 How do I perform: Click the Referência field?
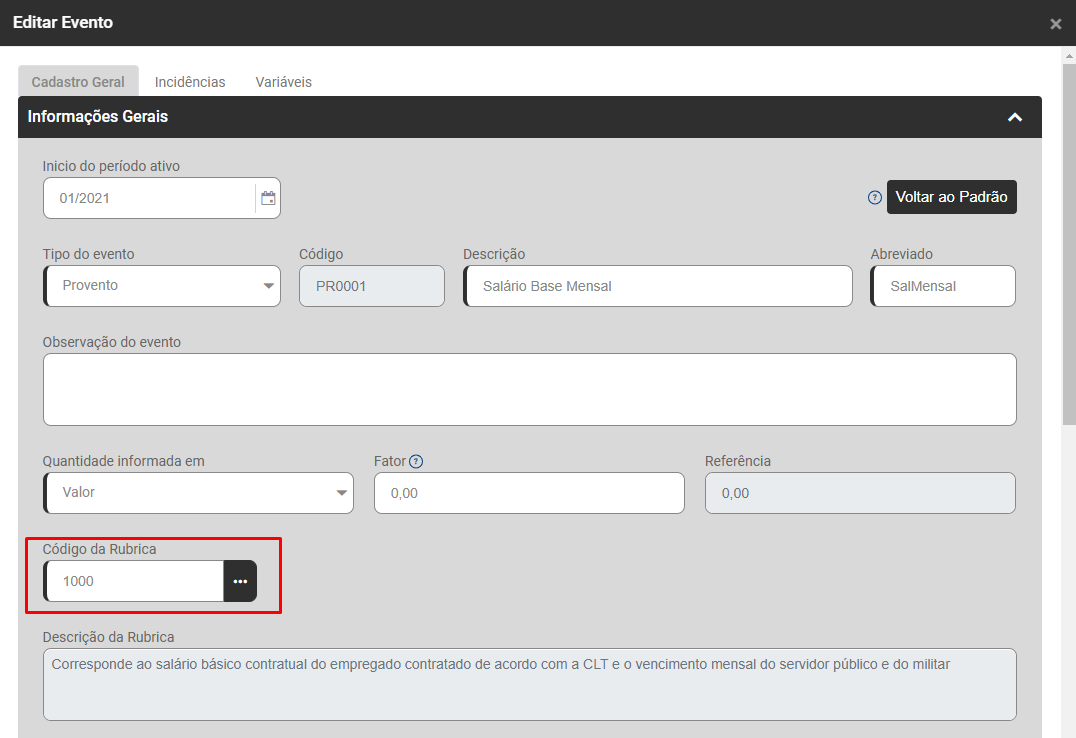point(860,493)
